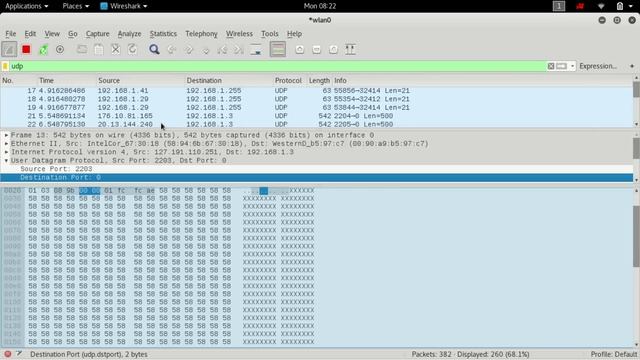Select packet 17 from 192.168.1.41

pos(317,91)
